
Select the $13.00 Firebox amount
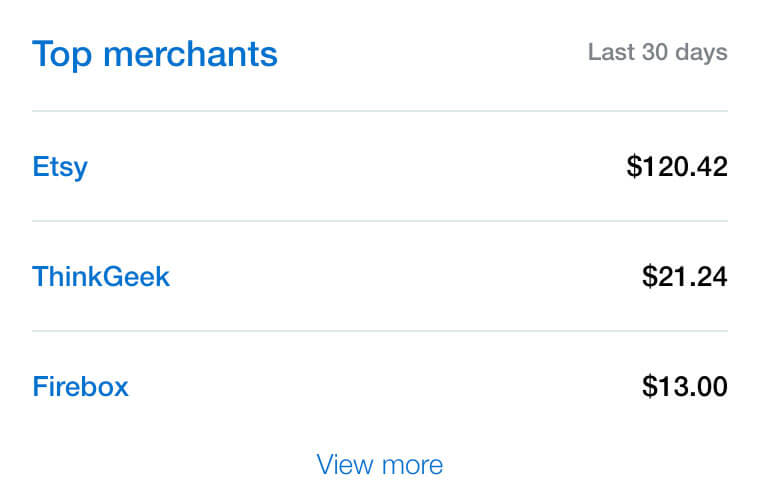pos(685,386)
